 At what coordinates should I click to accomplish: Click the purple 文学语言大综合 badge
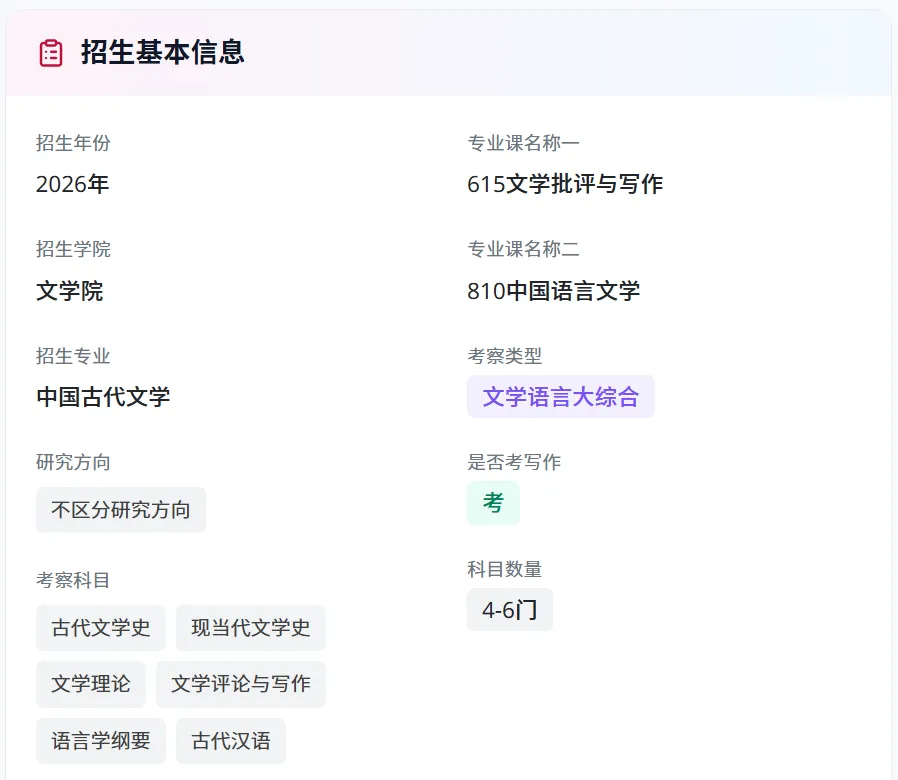point(561,396)
